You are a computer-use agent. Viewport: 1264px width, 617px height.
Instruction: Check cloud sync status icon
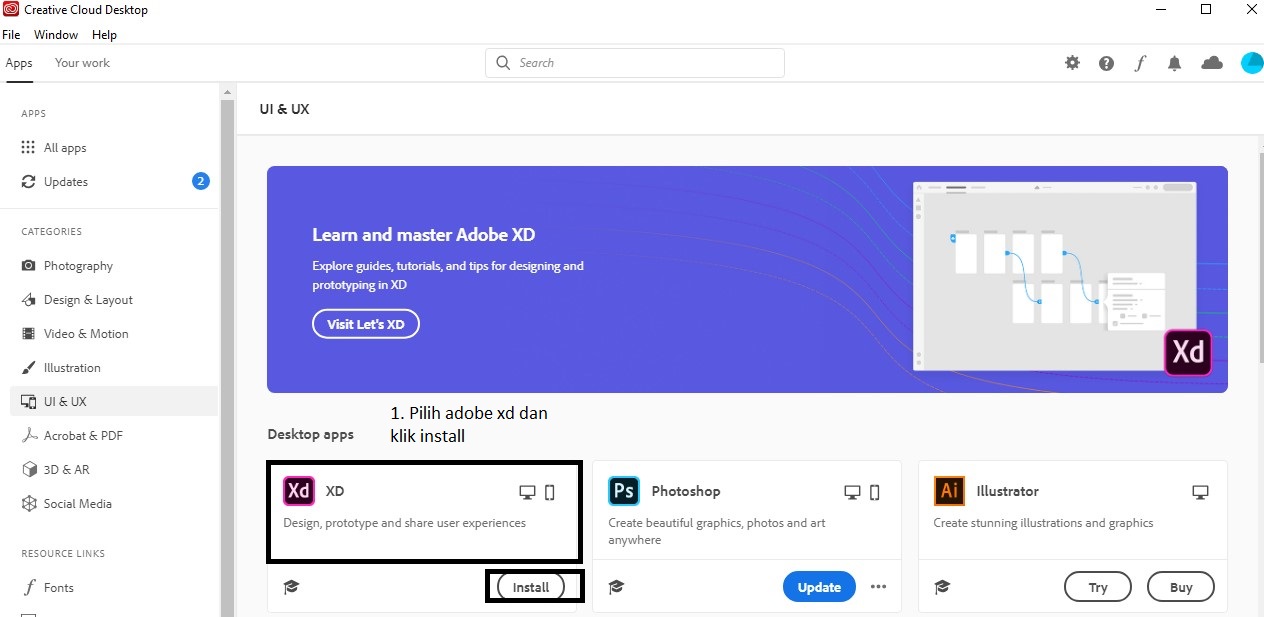[1211, 63]
